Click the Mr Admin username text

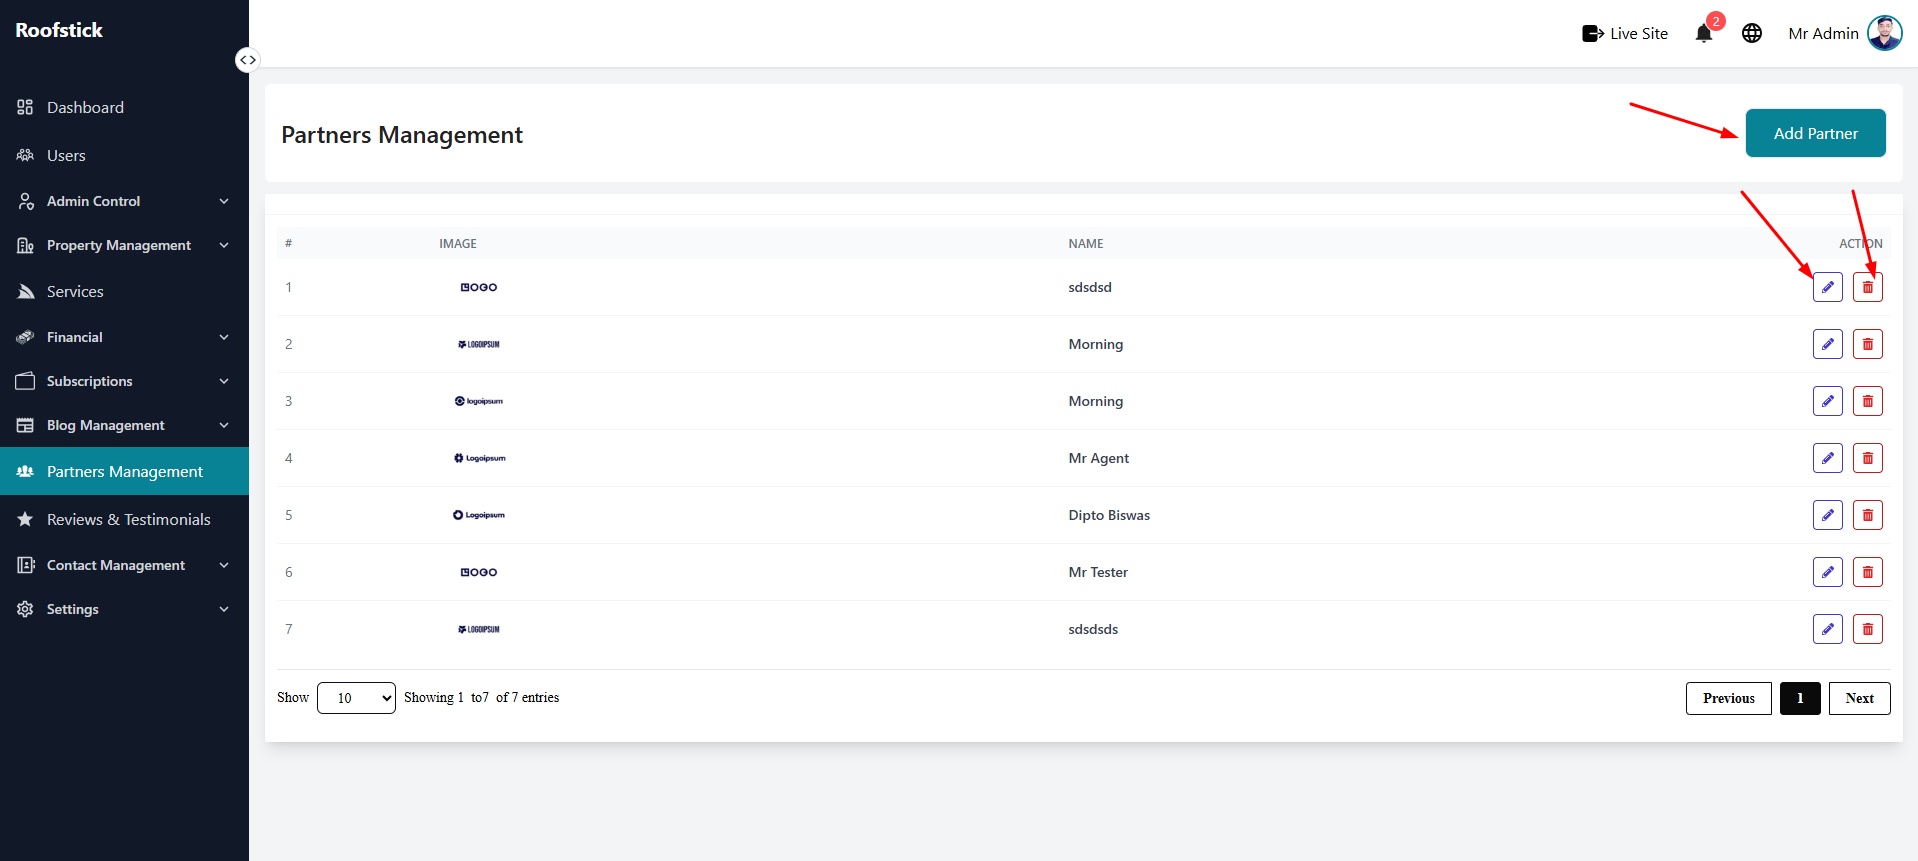click(x=1823, y=33)
